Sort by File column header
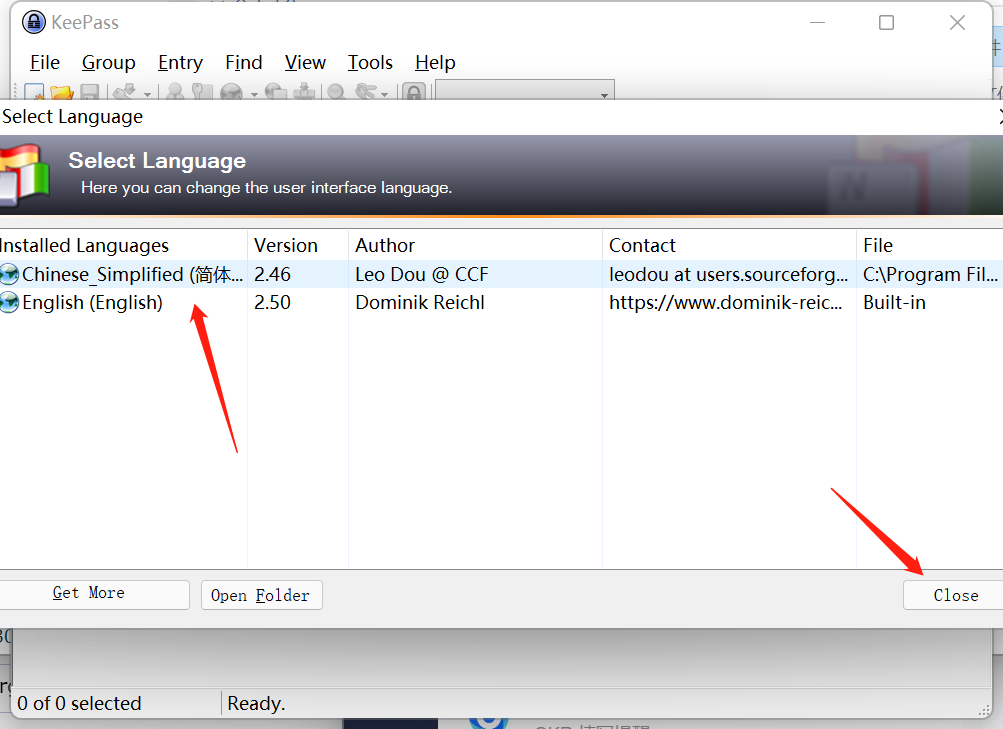 point(929,246)
